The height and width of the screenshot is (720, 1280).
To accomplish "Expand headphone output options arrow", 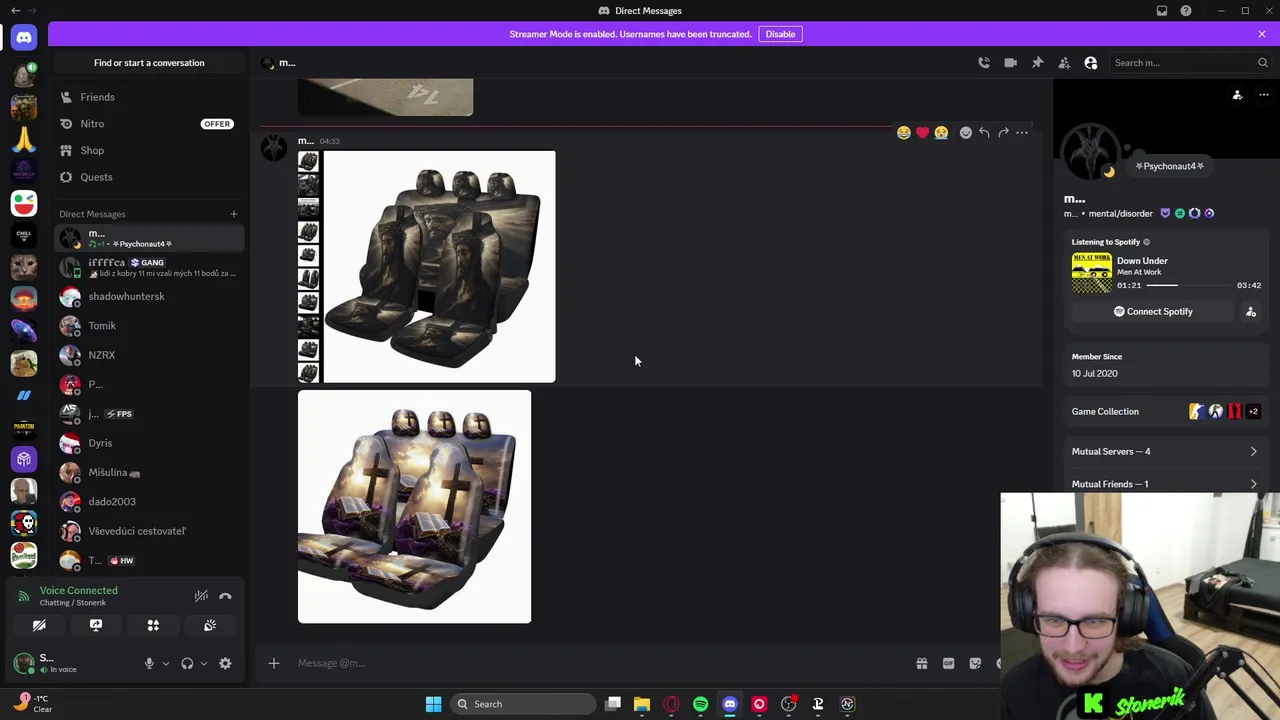I will pyautogui.click(x=204, y=664).
